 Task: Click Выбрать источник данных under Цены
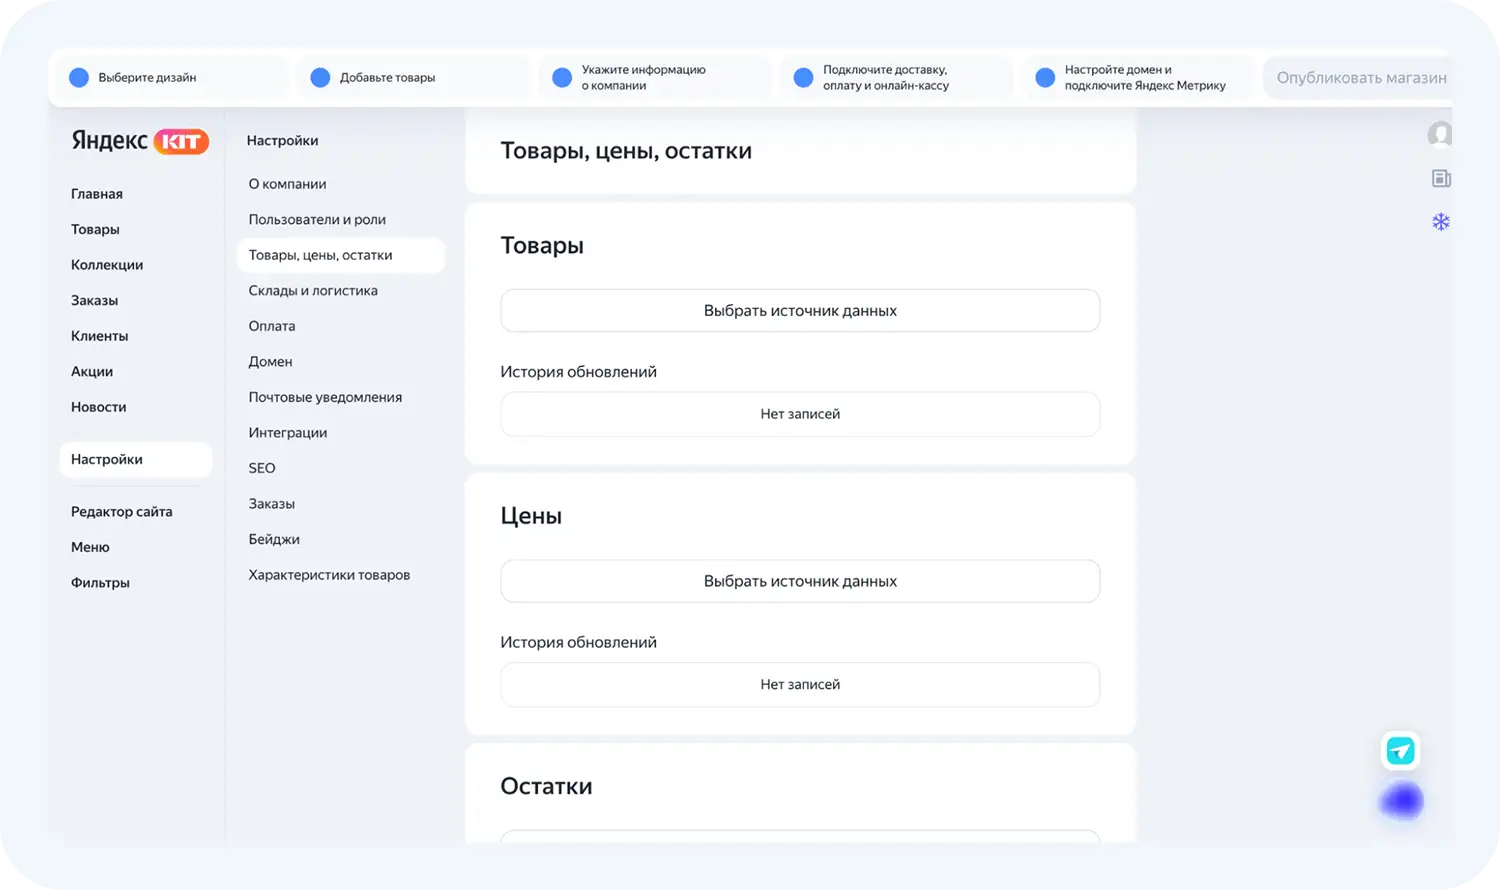(800, 581)
